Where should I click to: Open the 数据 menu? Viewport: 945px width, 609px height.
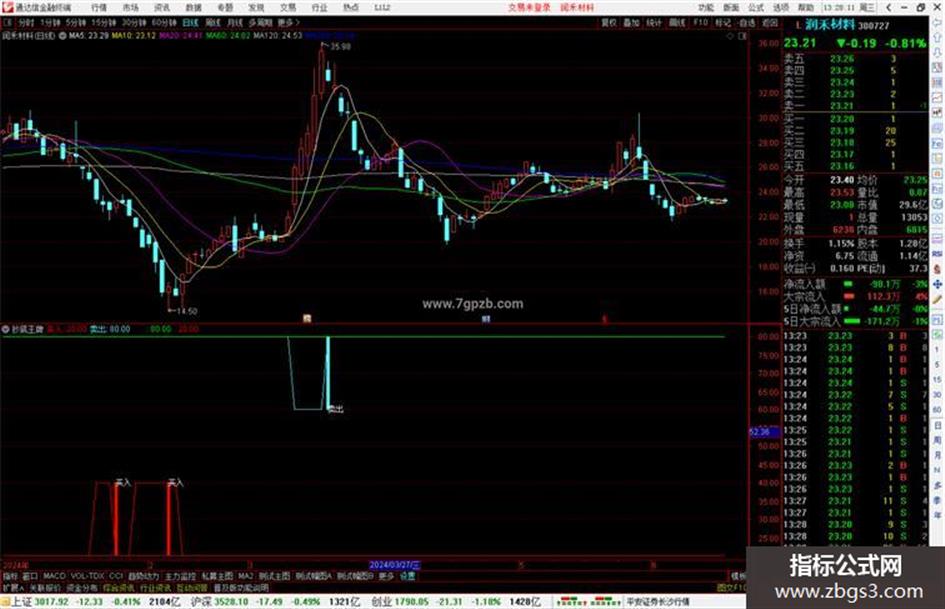(193, 7)
